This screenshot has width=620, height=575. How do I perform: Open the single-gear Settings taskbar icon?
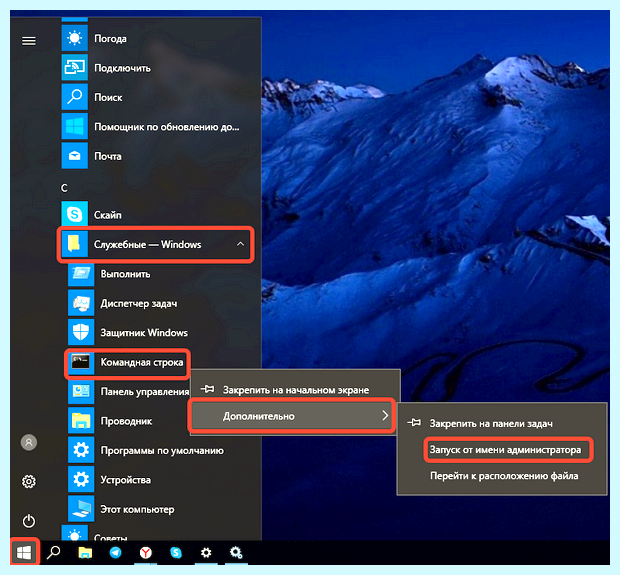pyautogui.click(x=206, y=552)
